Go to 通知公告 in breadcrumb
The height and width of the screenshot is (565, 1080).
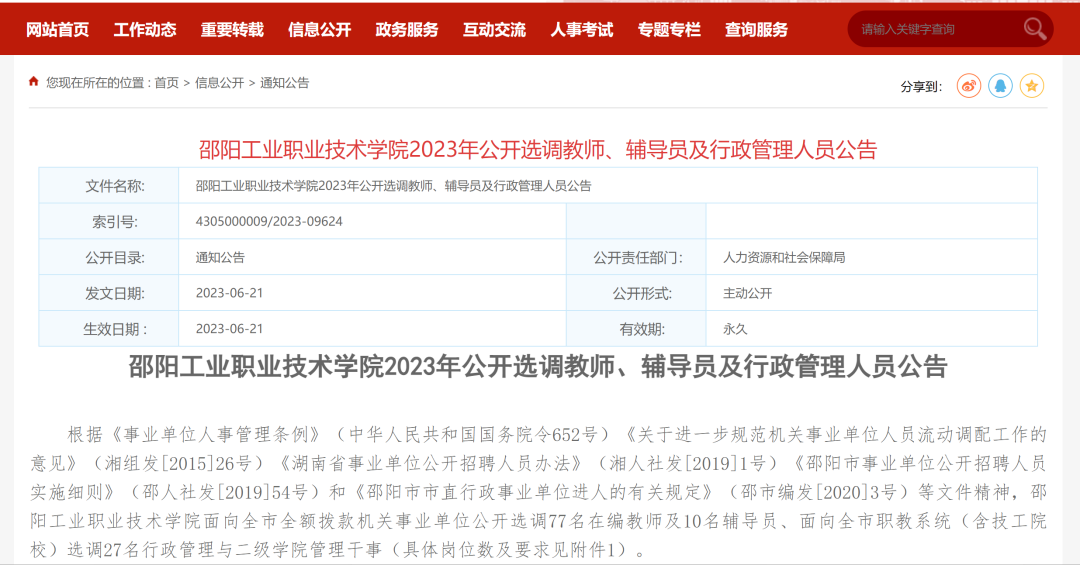pos(284,83)
